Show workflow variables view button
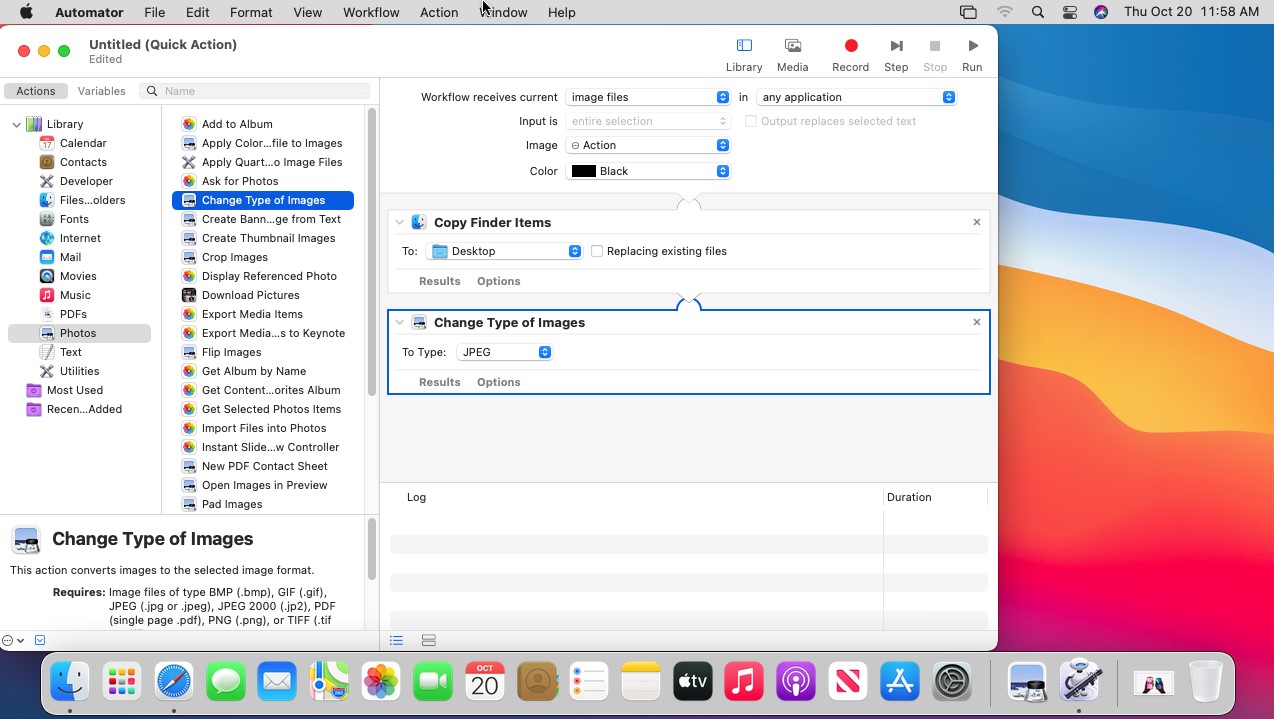The width and height of the screenshot is (1274, 719). coord(429,640)
